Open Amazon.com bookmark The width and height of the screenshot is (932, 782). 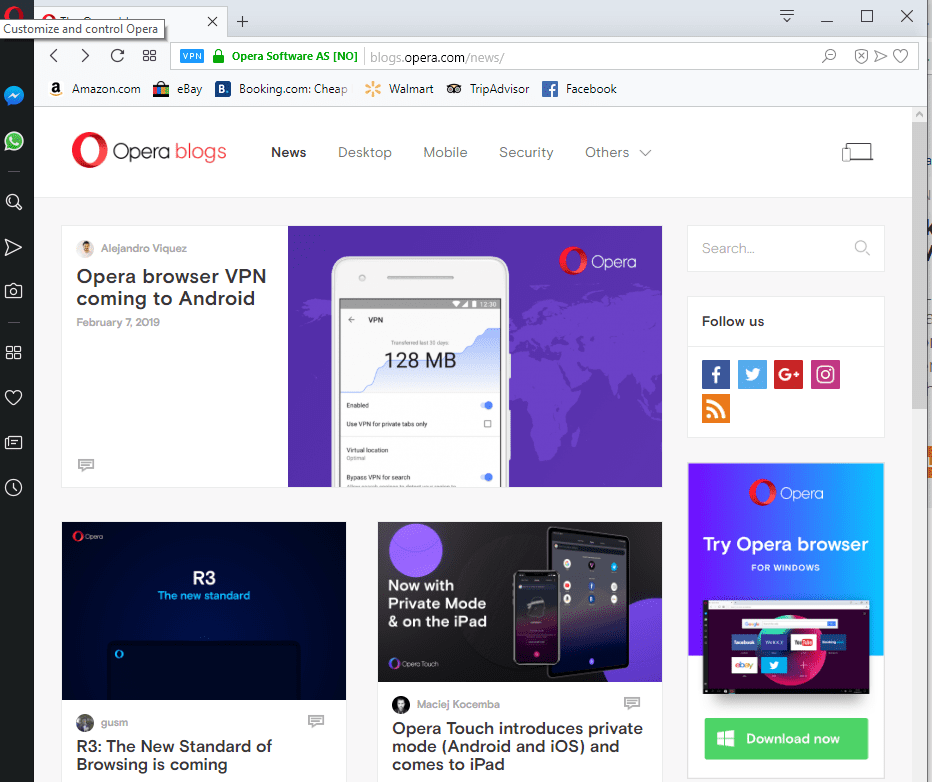tap(96, 89)
